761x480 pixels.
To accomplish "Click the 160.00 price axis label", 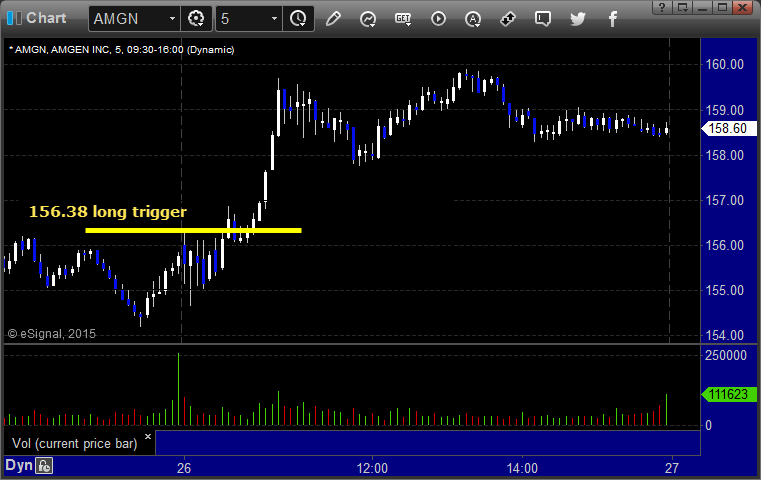I will pos(725,64).
